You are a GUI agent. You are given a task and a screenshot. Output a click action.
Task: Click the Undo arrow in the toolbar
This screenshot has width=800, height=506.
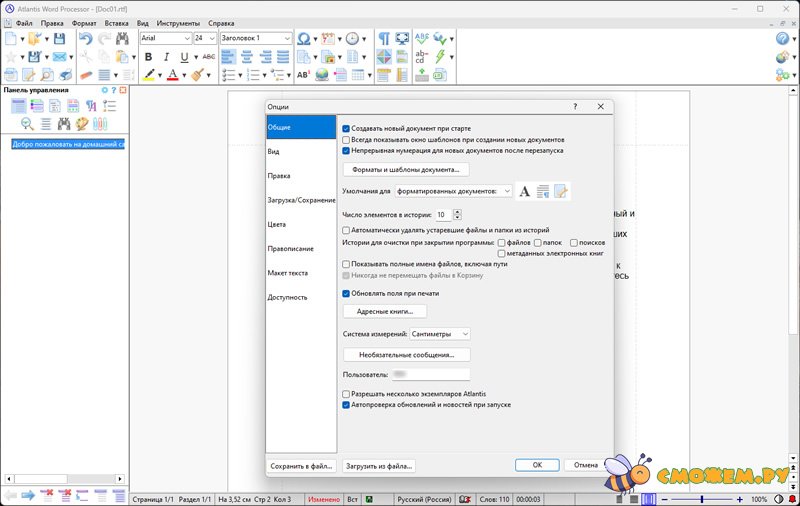pos(85,39)
